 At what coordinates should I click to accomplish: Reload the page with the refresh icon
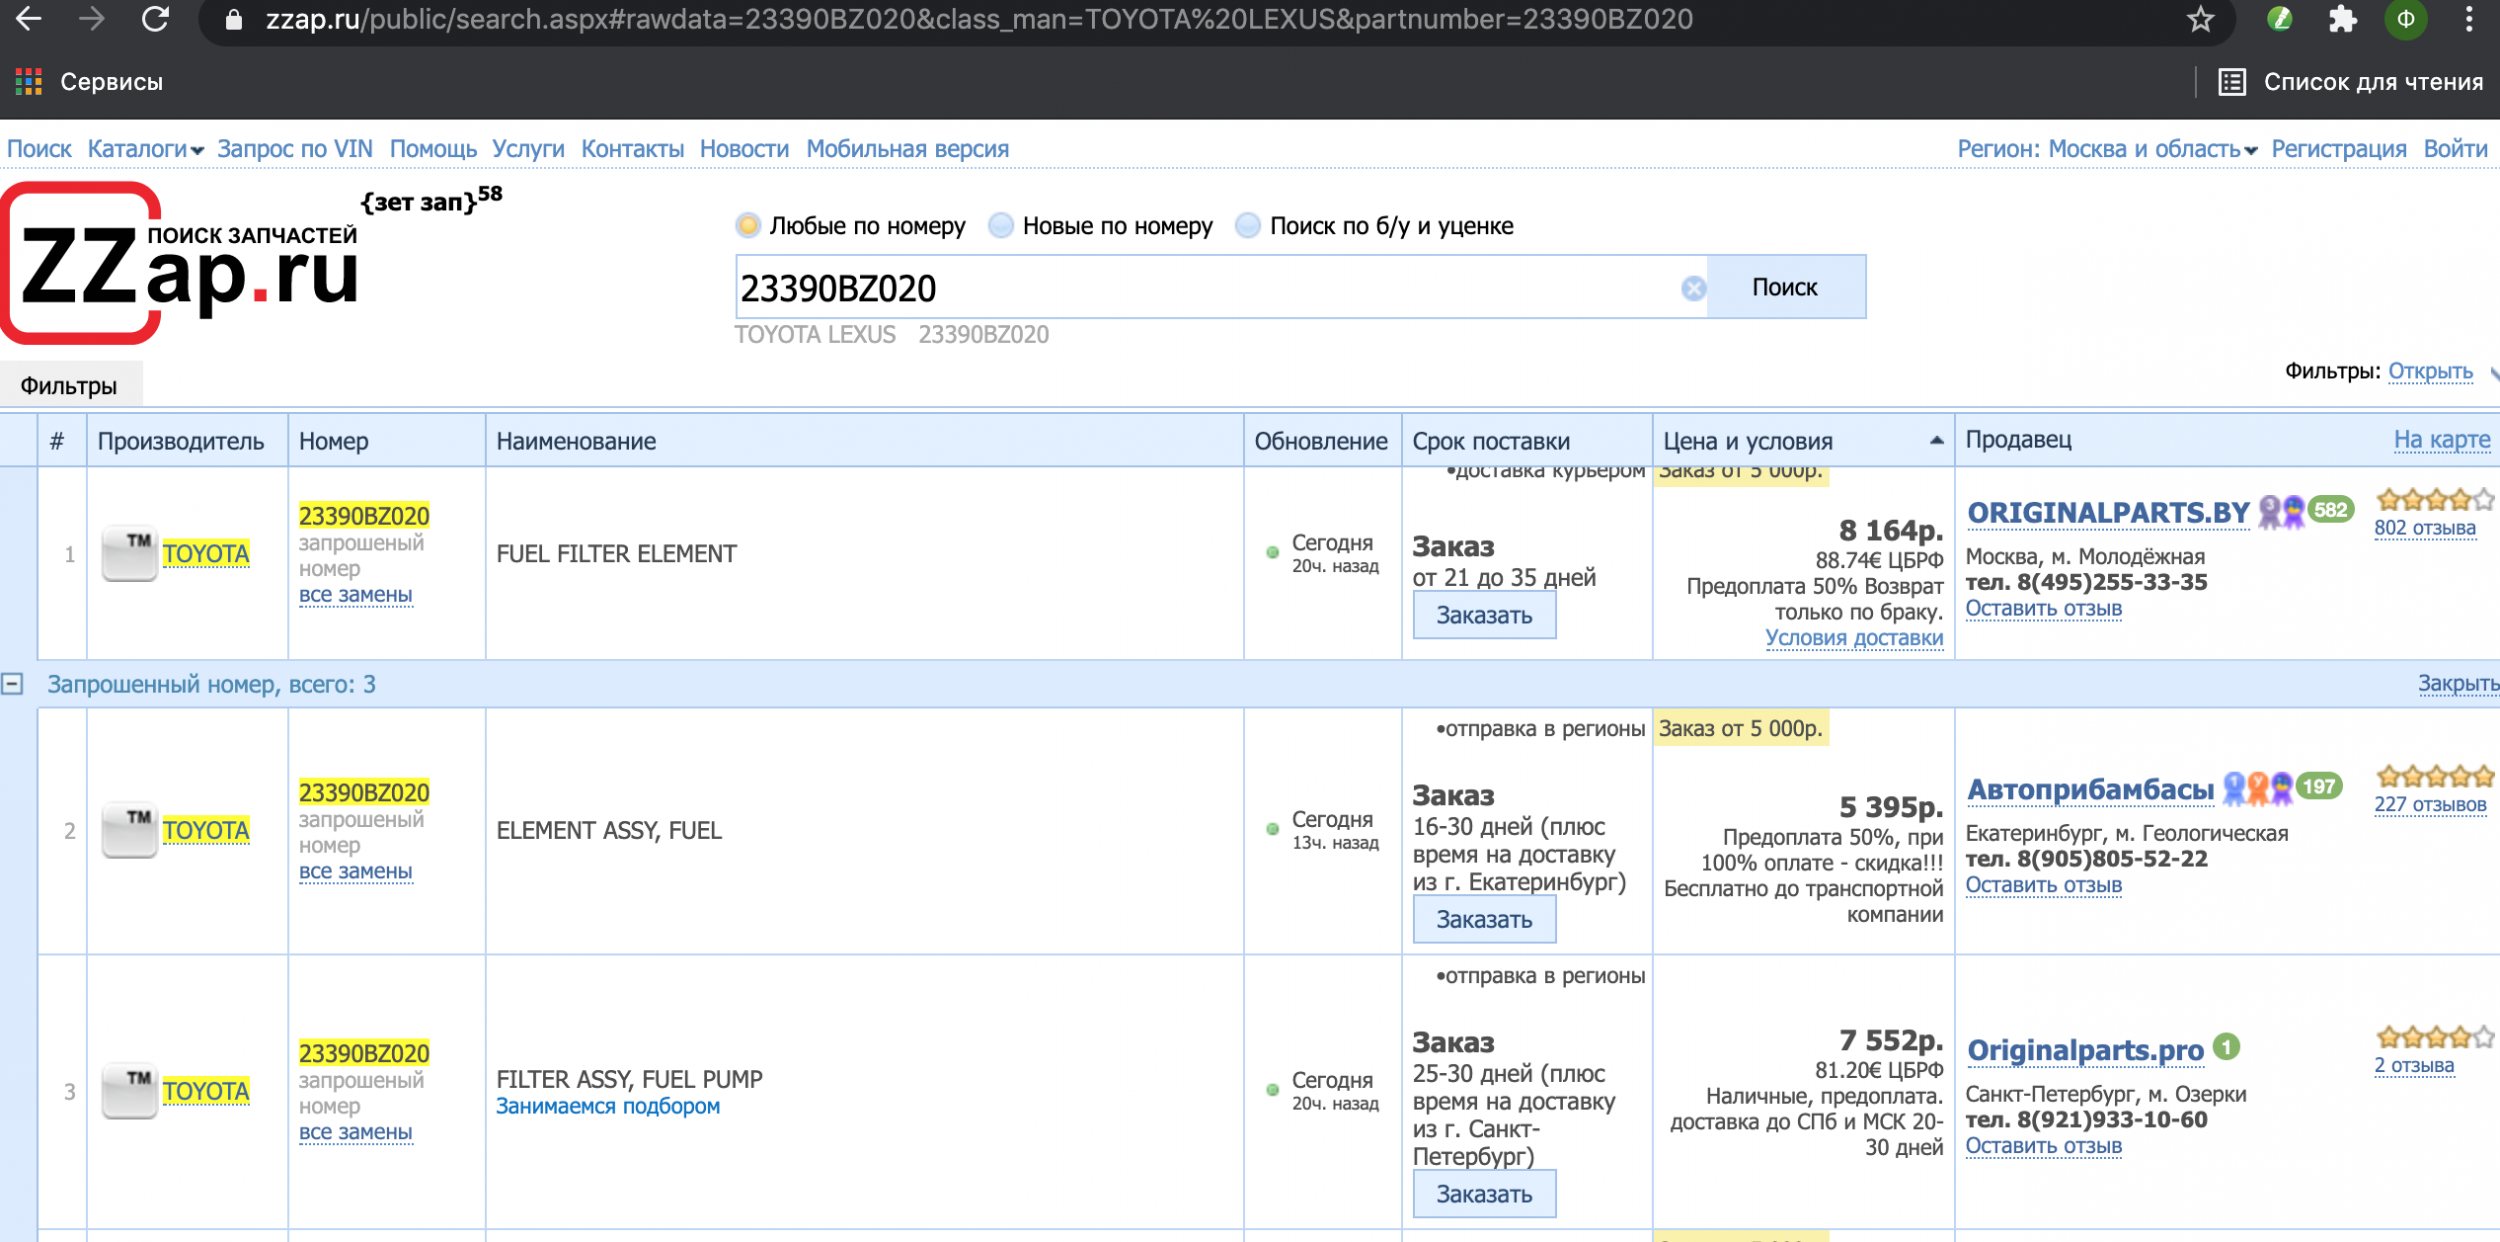point(155,19)
